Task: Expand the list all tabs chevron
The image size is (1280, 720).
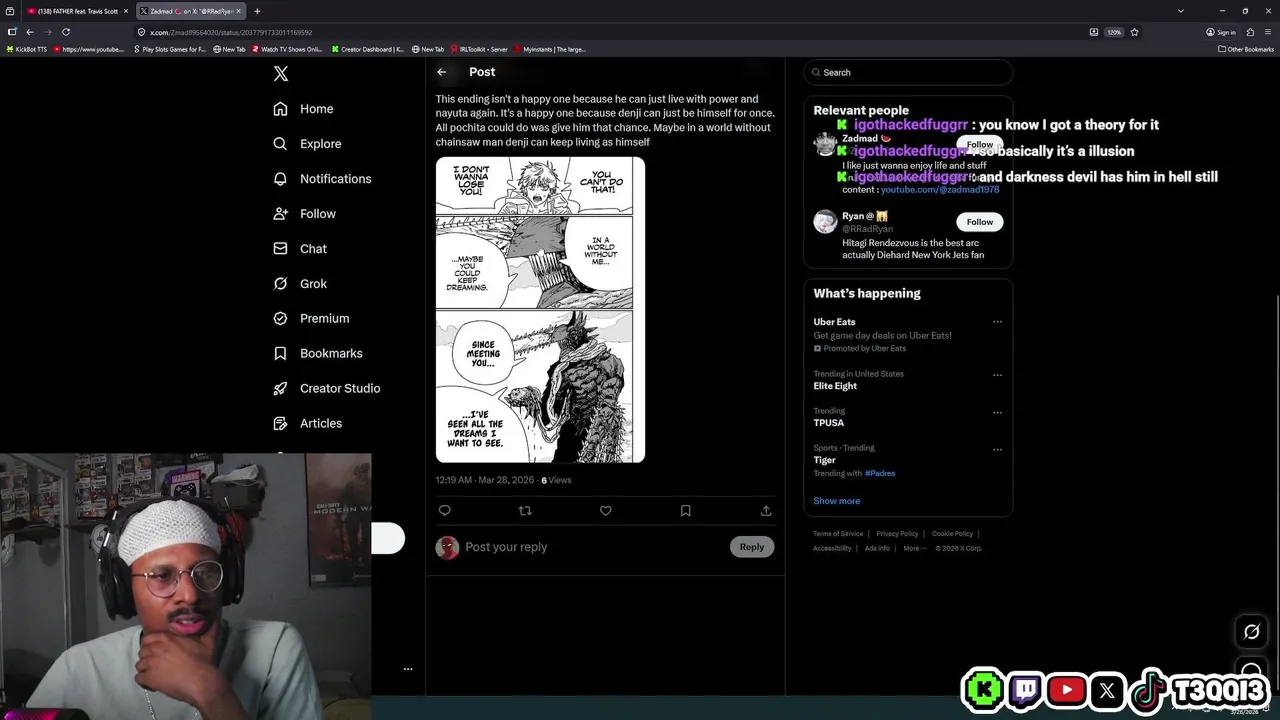Action: coord(1180,11)
